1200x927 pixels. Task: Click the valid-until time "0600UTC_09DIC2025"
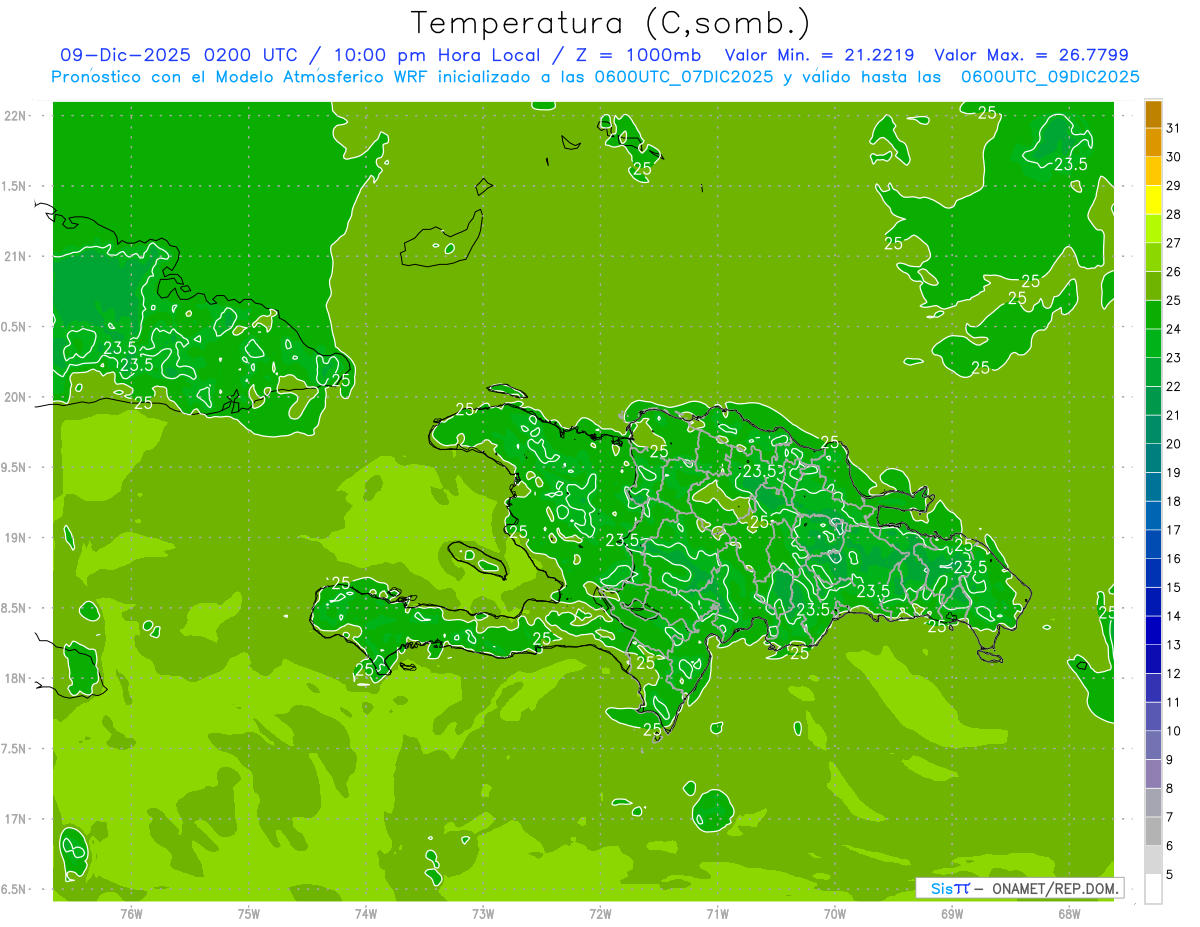click(x=1050, y=77)
